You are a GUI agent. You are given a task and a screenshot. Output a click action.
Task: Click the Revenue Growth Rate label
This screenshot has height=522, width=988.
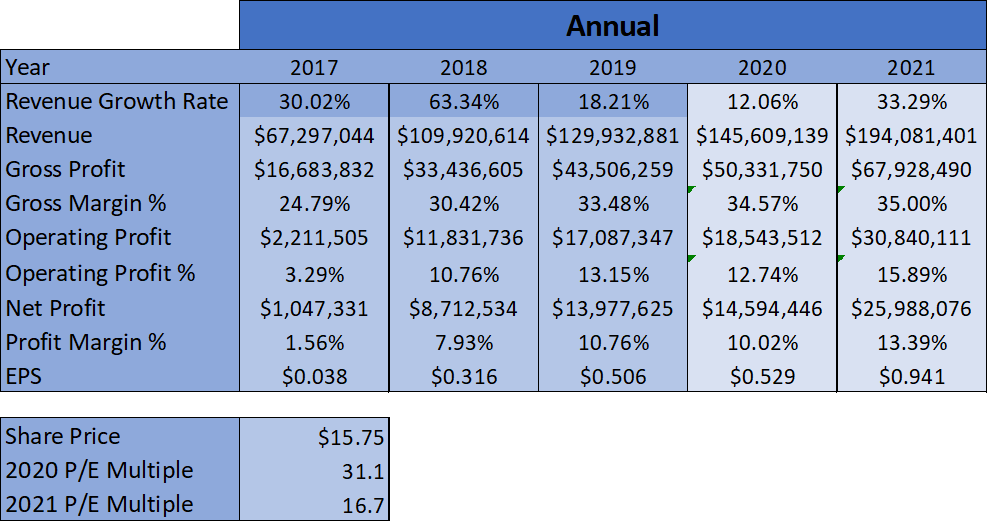(120, 101)
